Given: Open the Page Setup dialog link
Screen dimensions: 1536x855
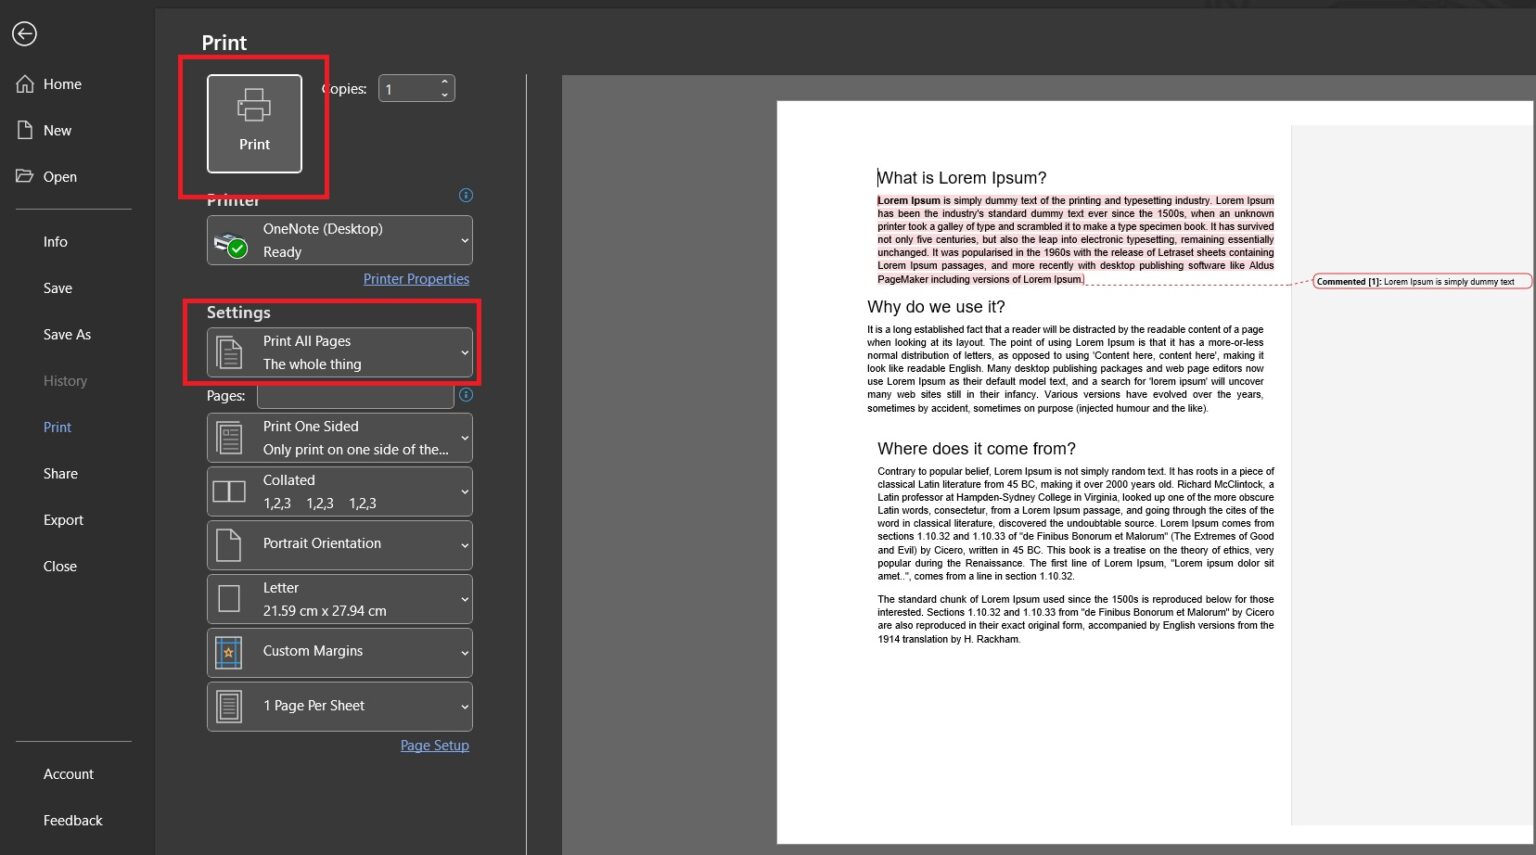Looking at the screenshot, I should click(434, 745).
